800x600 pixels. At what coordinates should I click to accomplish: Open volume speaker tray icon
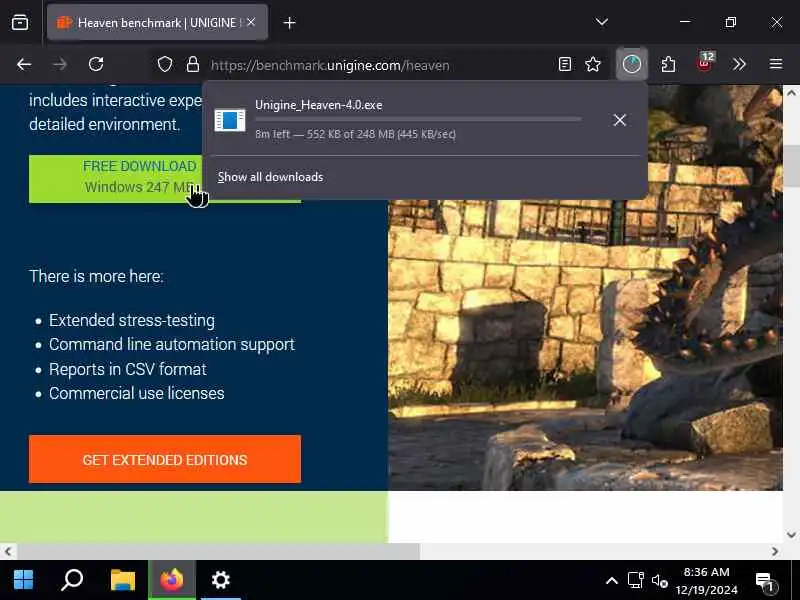(659, 581)
